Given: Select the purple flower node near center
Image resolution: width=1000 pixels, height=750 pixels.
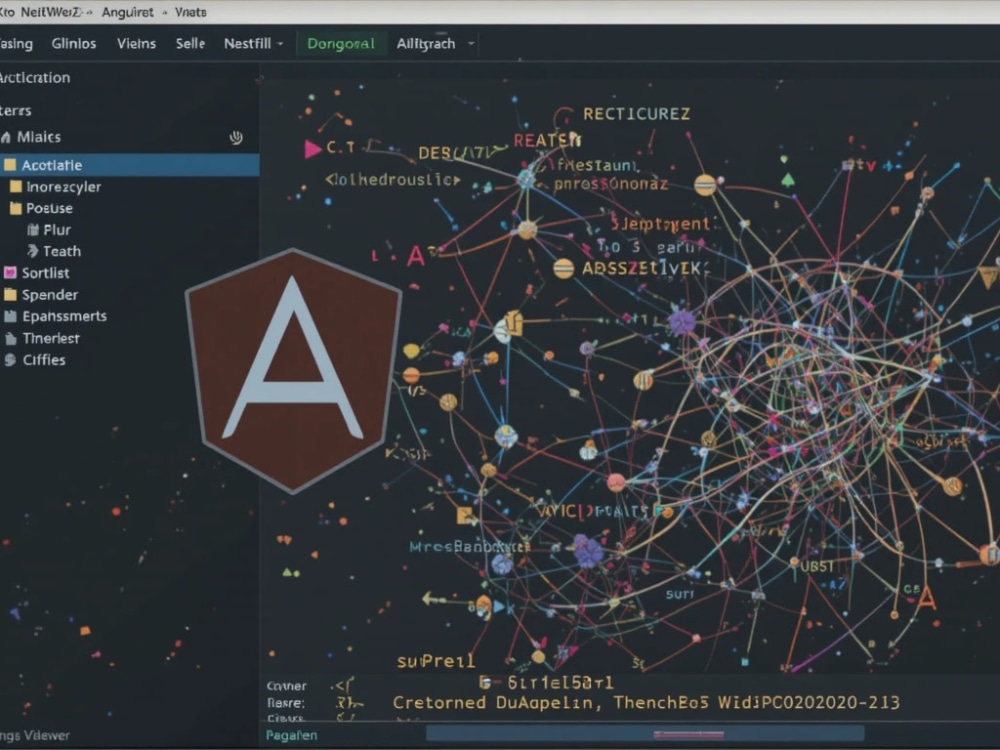Looking at the screenshot, I should tap(681, 323).
